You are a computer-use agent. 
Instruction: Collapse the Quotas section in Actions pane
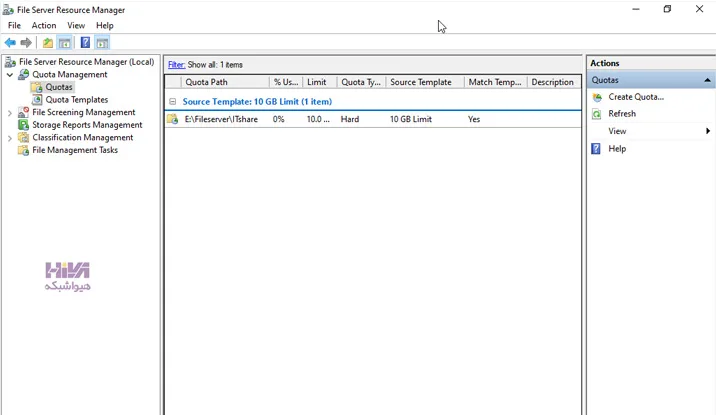[707, 80]
